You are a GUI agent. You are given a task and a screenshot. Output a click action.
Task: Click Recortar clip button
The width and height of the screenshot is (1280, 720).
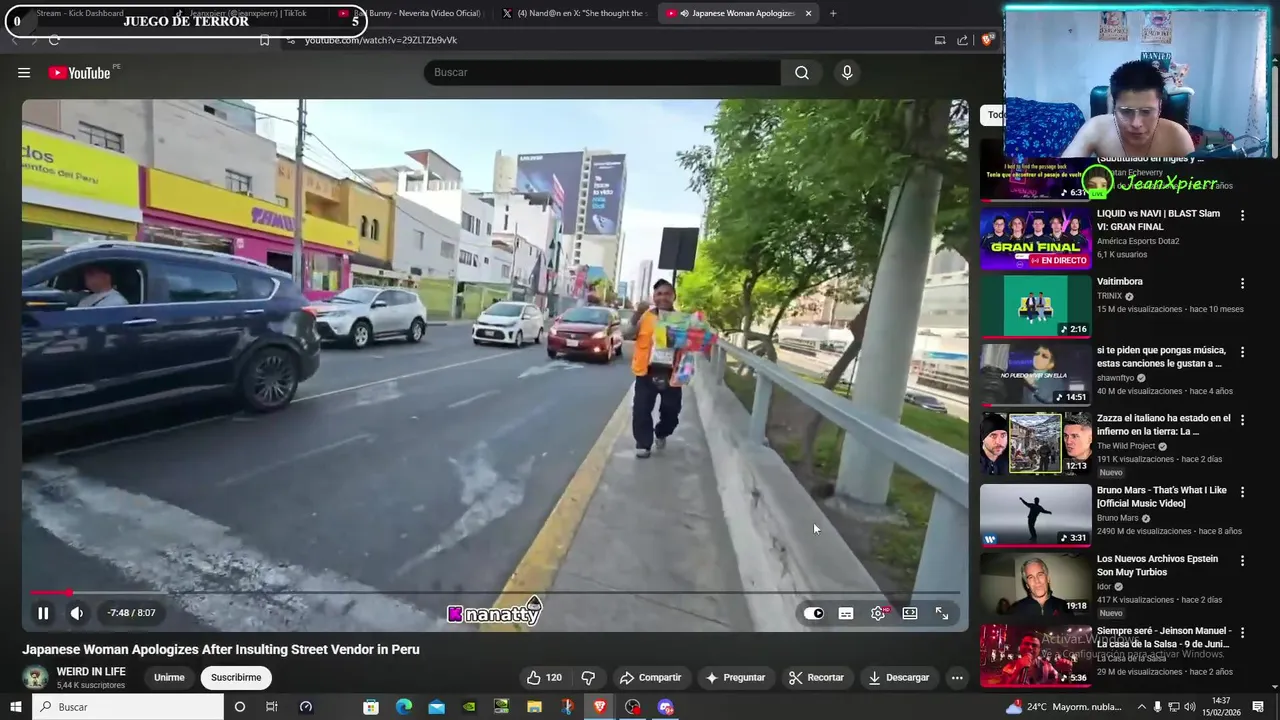pyautogui.click(x=816, y=677)
